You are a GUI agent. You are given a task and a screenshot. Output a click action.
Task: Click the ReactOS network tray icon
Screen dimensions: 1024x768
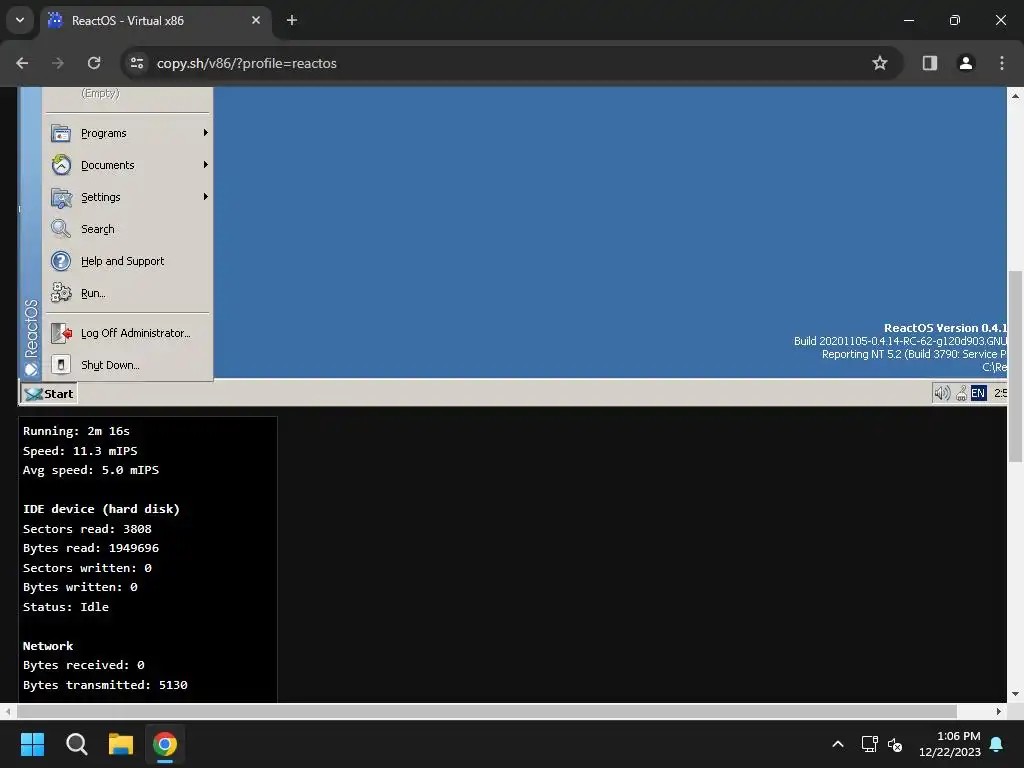[x=961, y=393]
